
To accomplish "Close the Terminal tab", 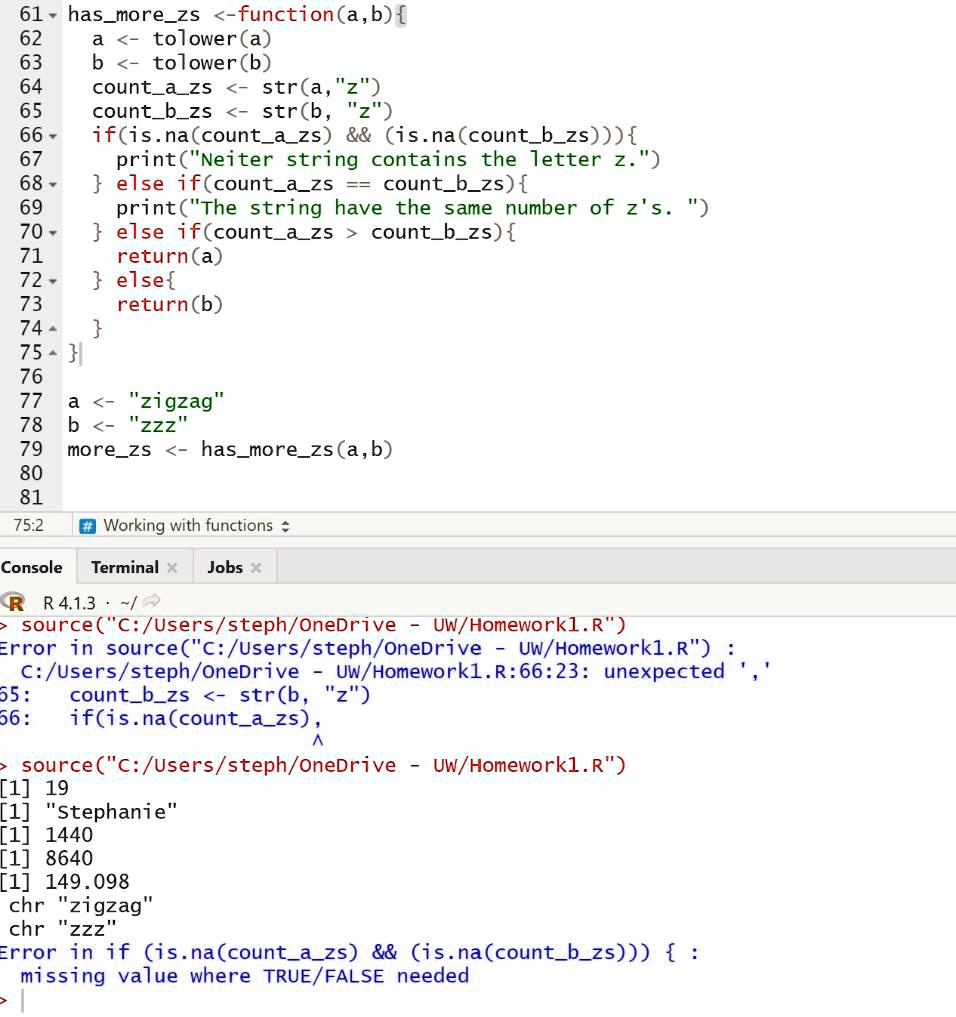I will tap(172, 568).
